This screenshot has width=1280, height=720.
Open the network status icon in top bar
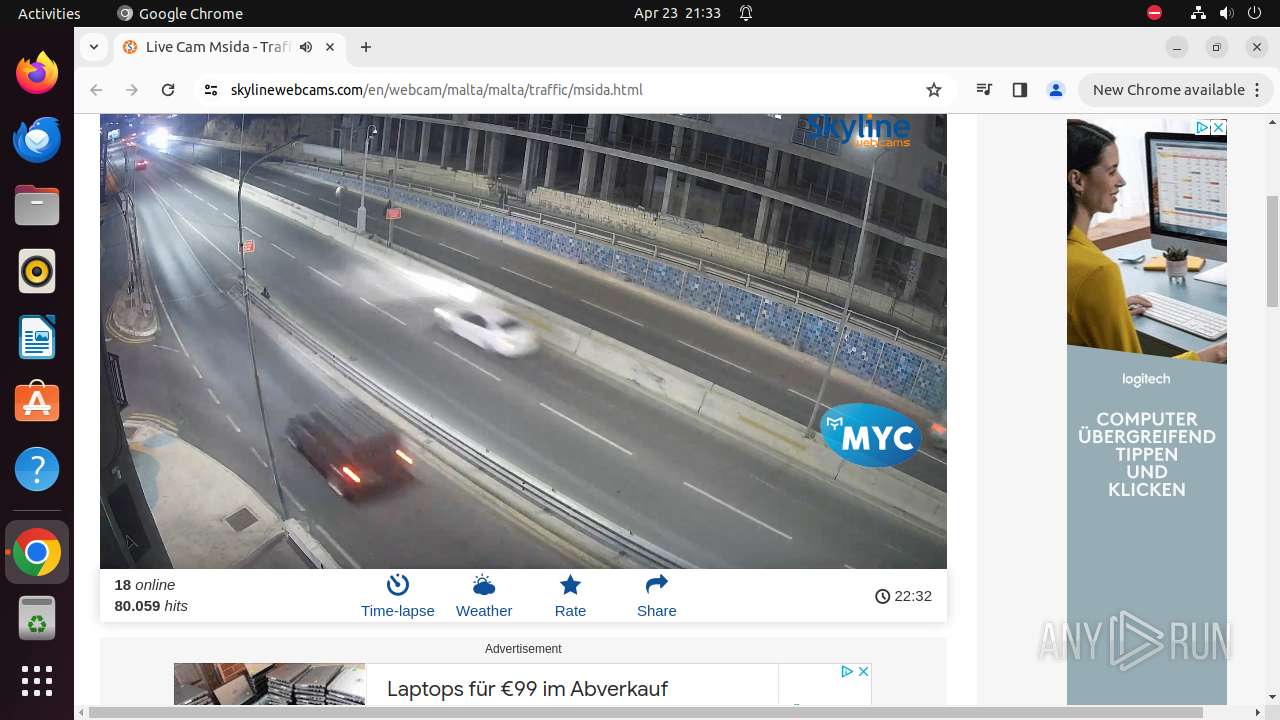tap(1198, 13)
